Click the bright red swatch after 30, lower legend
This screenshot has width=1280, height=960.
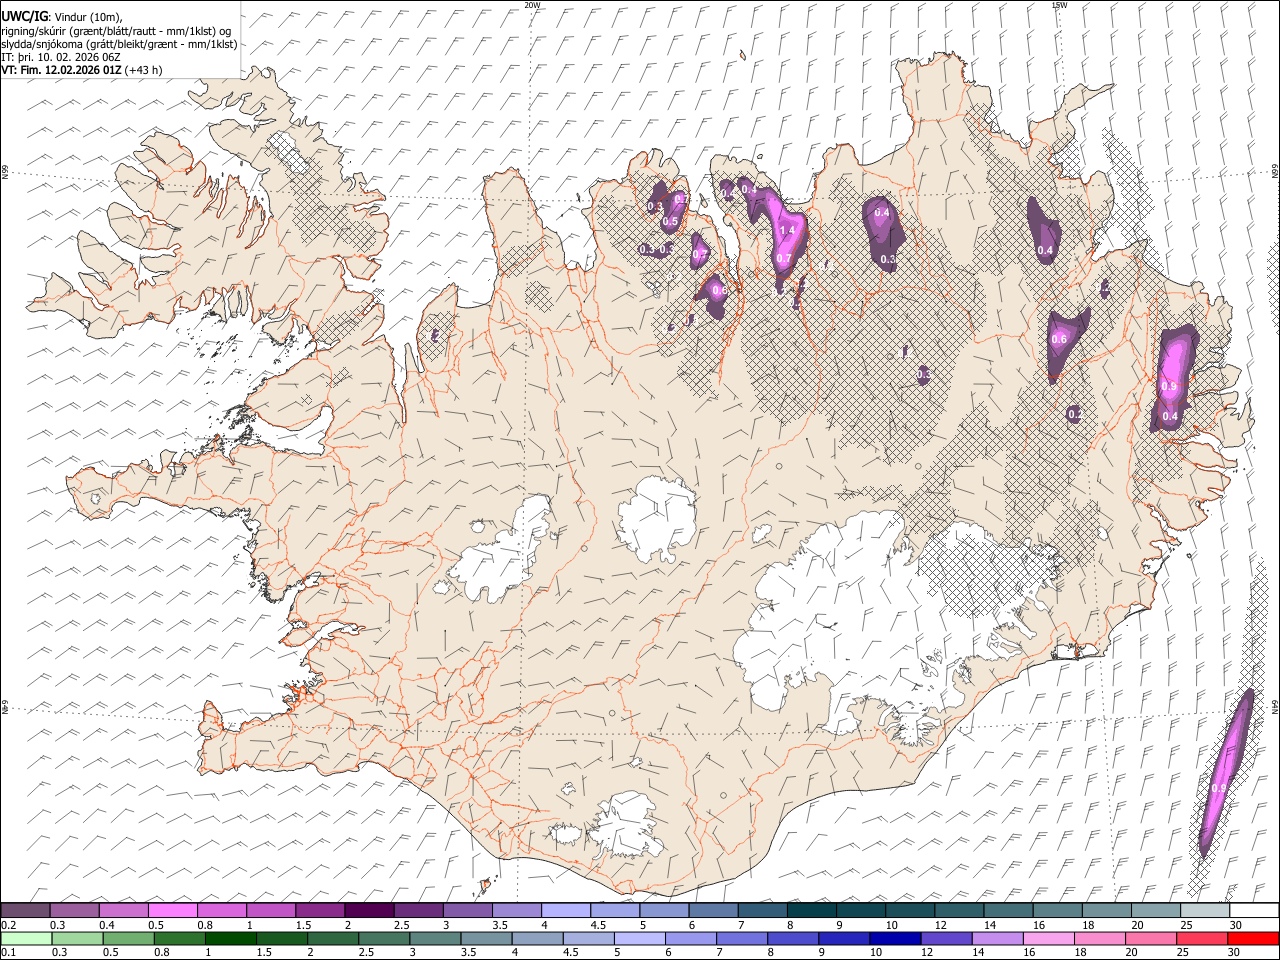click(x=1253, y=939)
